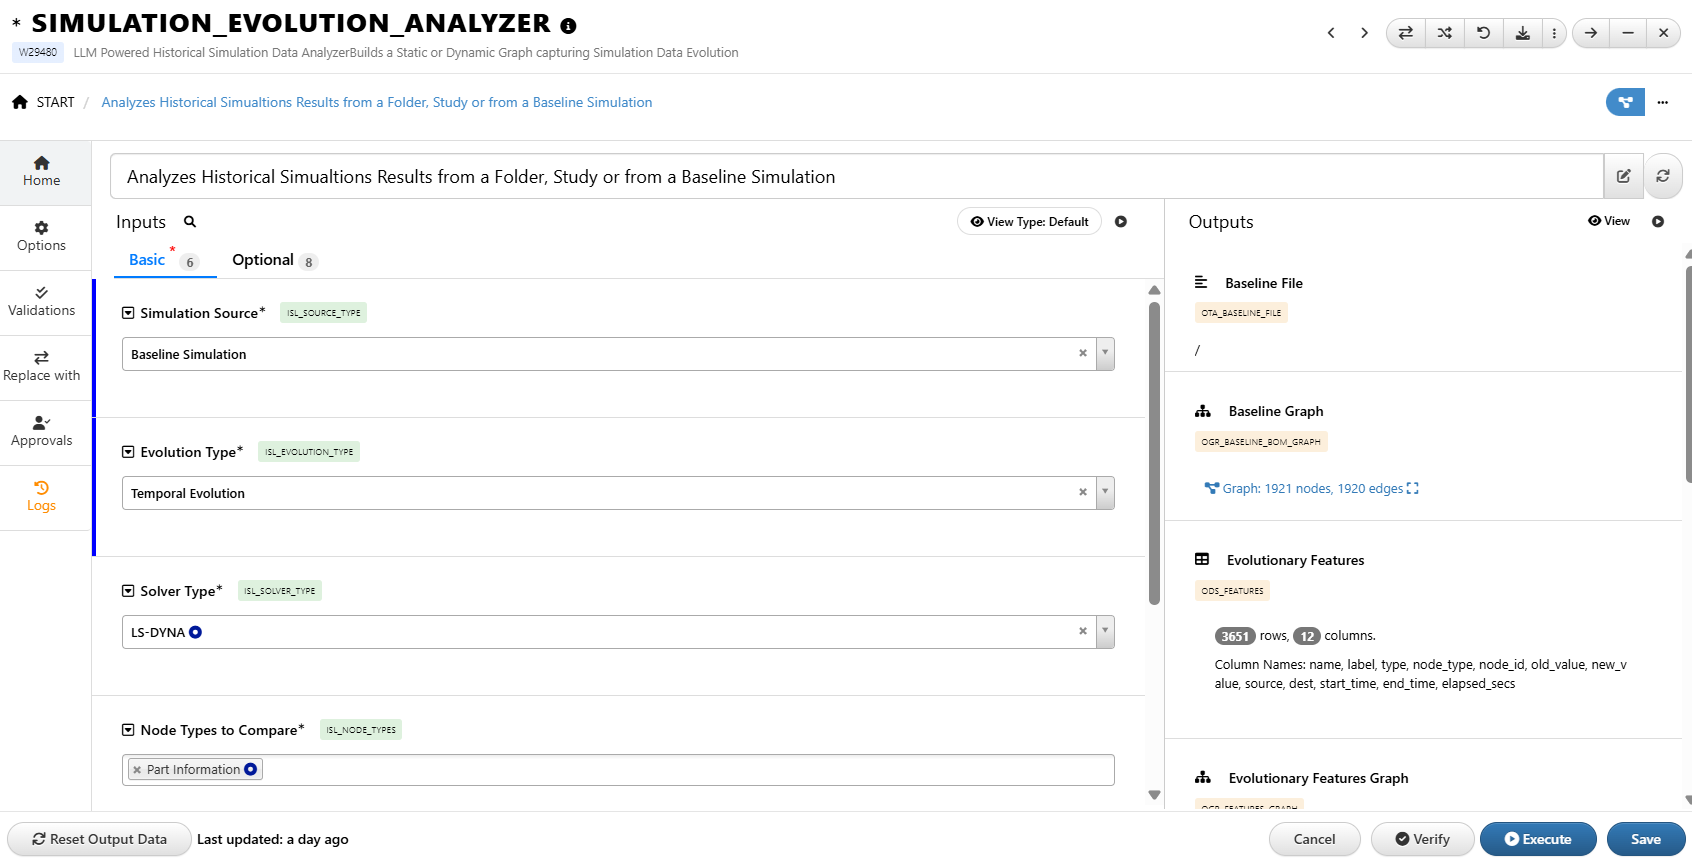Switch to the Optional inputs tab

pyautogui.click(x=263, y=260)
